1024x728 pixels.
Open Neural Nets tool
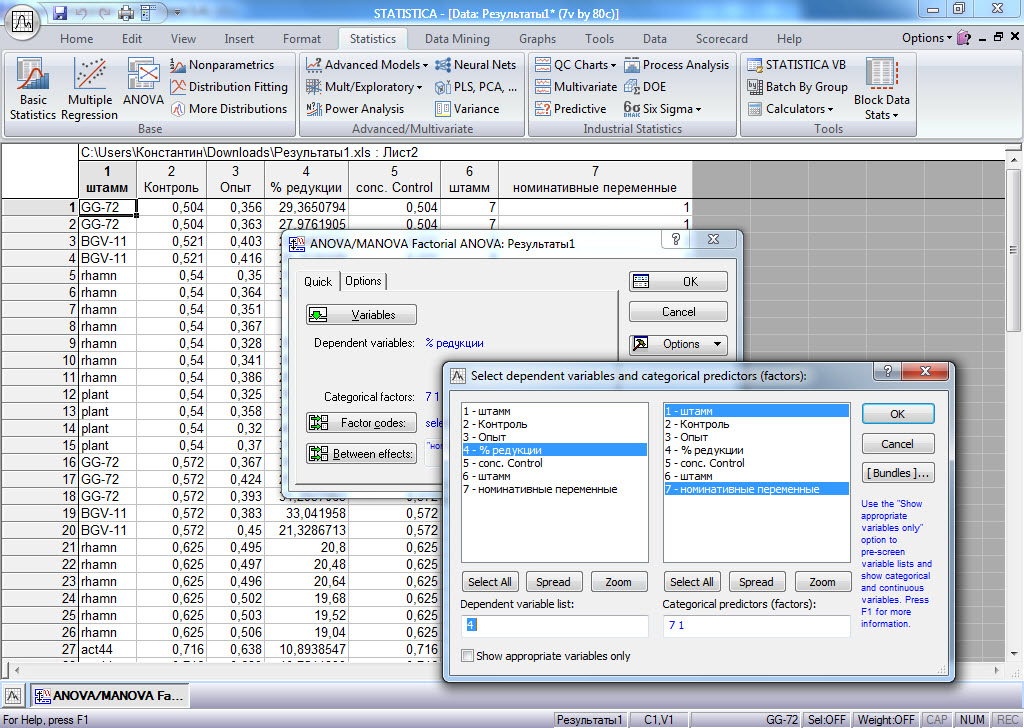(x=475, y=65)
